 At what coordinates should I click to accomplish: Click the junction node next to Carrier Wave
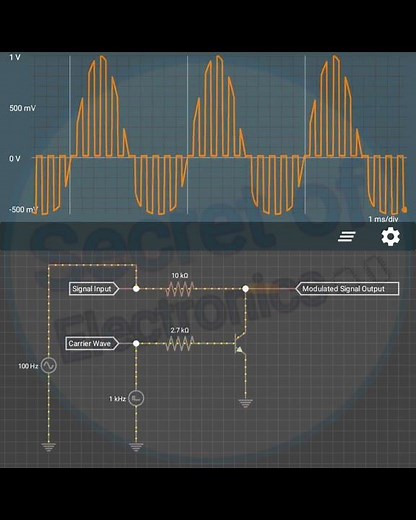pyautogui.click(x=136, y=343)
